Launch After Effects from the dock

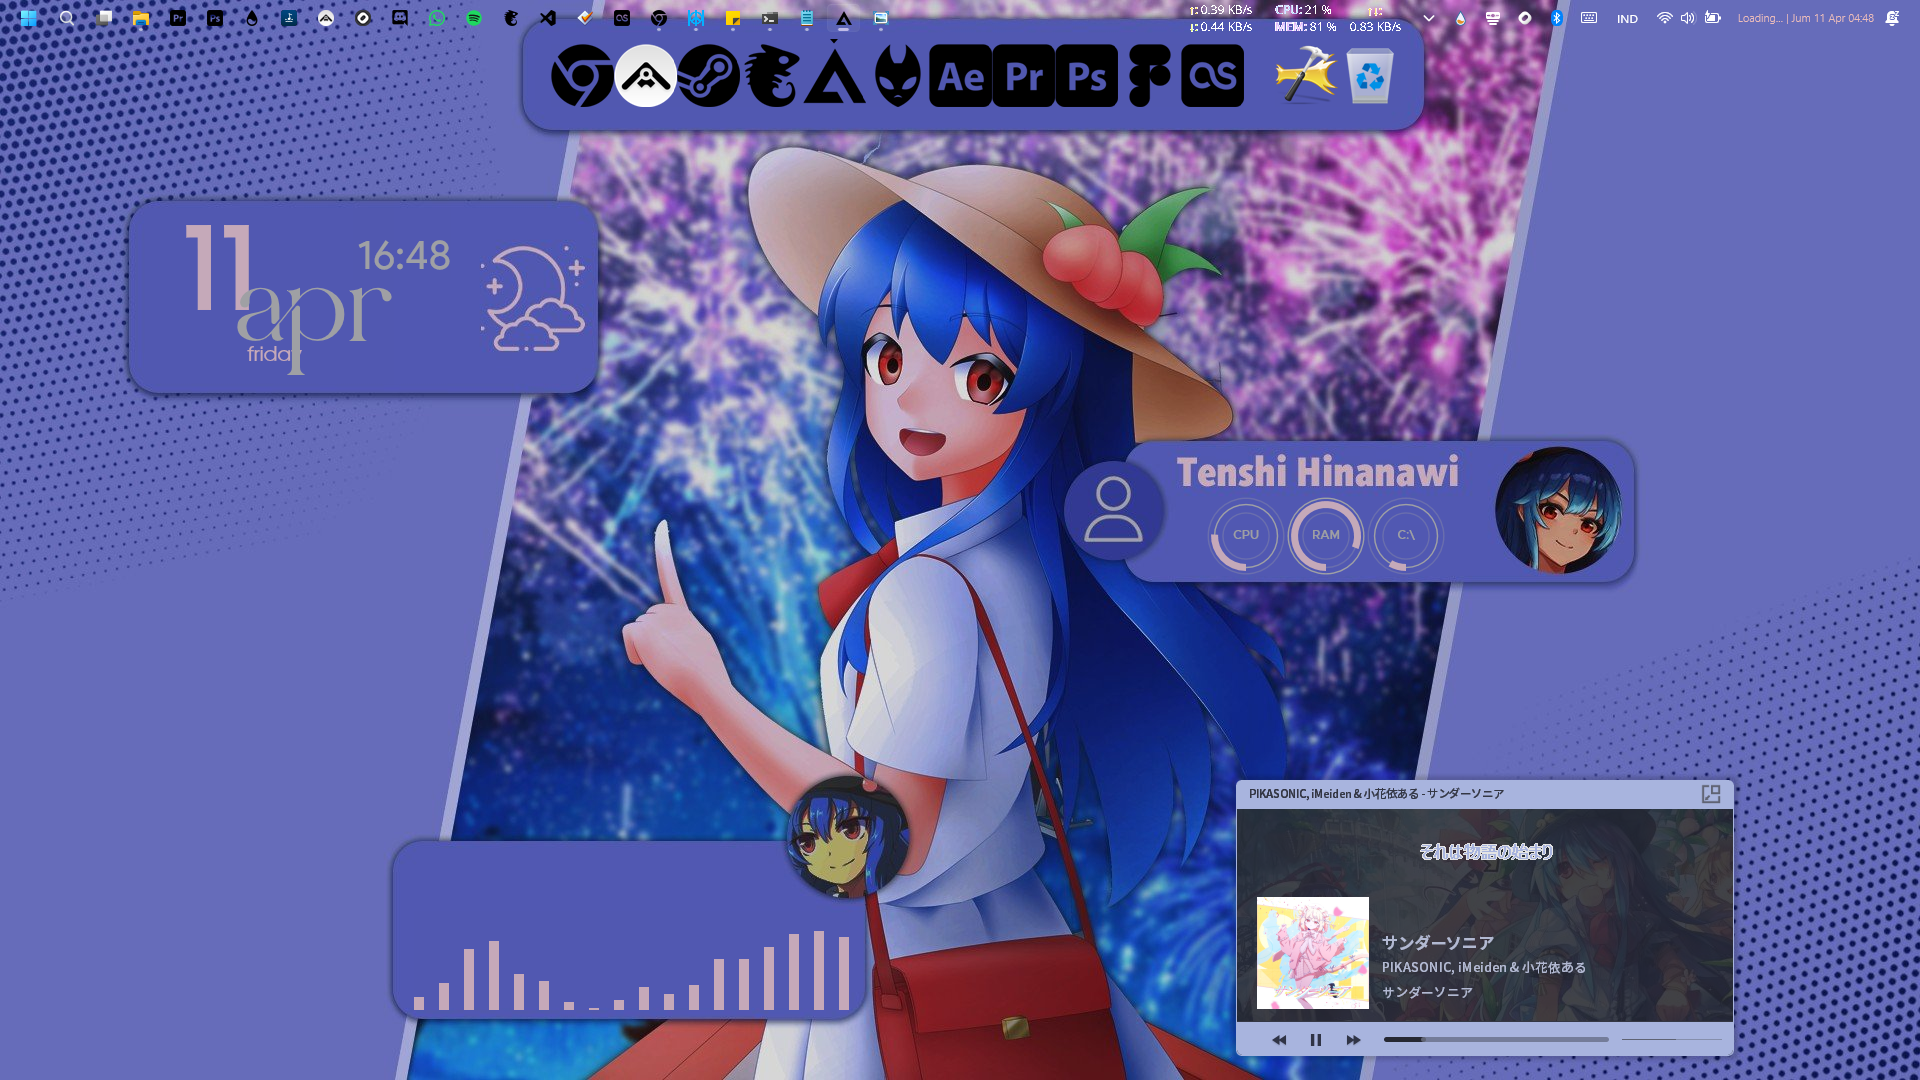(x=961, y=76)
